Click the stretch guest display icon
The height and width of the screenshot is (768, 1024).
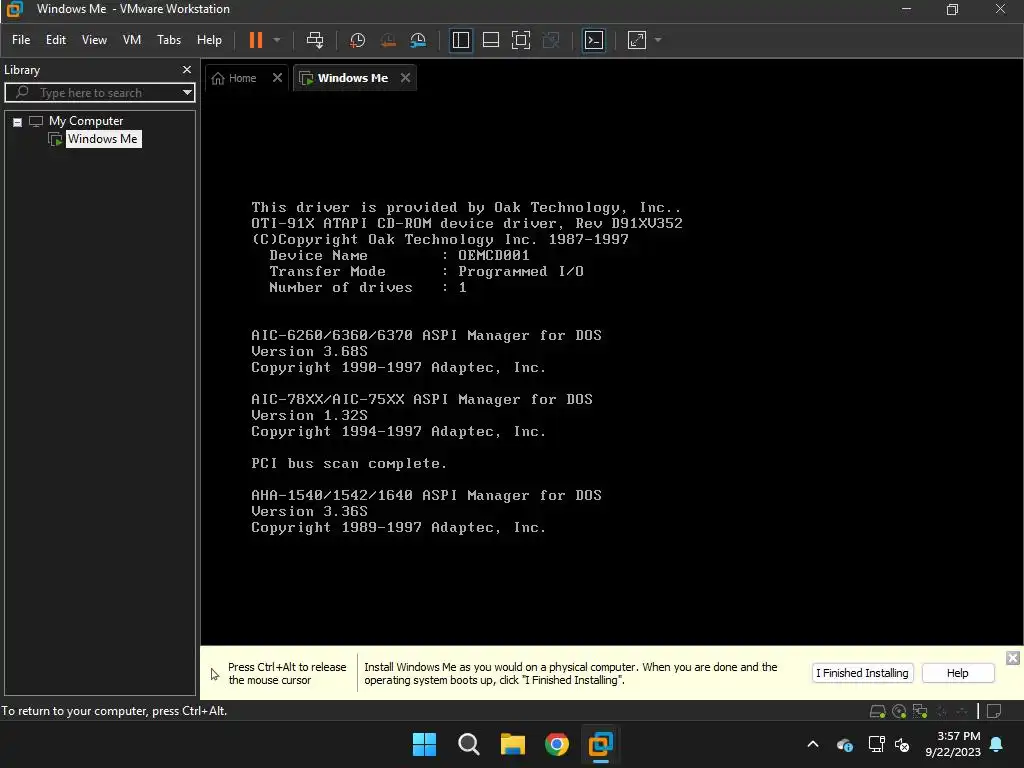637,40
